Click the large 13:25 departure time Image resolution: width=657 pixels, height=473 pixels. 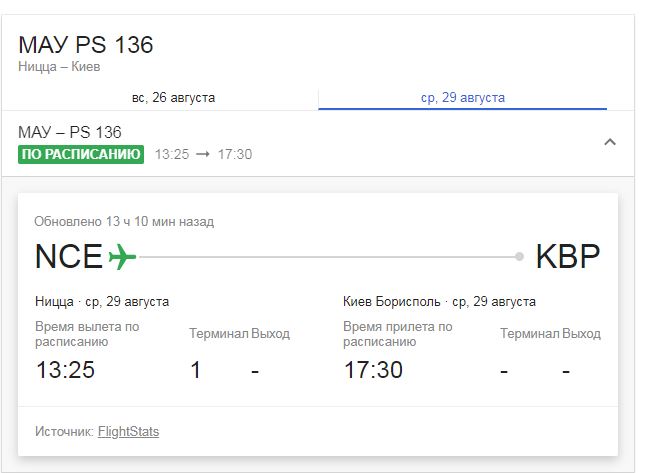(x=65, y=370)
